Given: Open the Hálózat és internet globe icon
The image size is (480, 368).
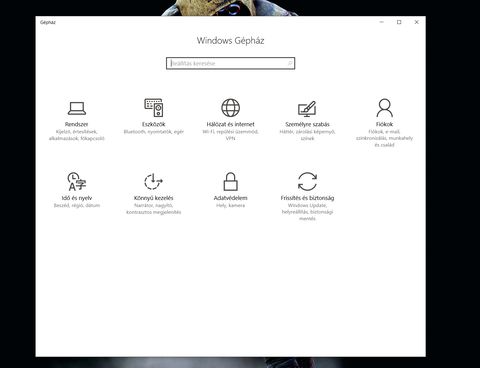Looking at the screenshot, I should (230, 108).
